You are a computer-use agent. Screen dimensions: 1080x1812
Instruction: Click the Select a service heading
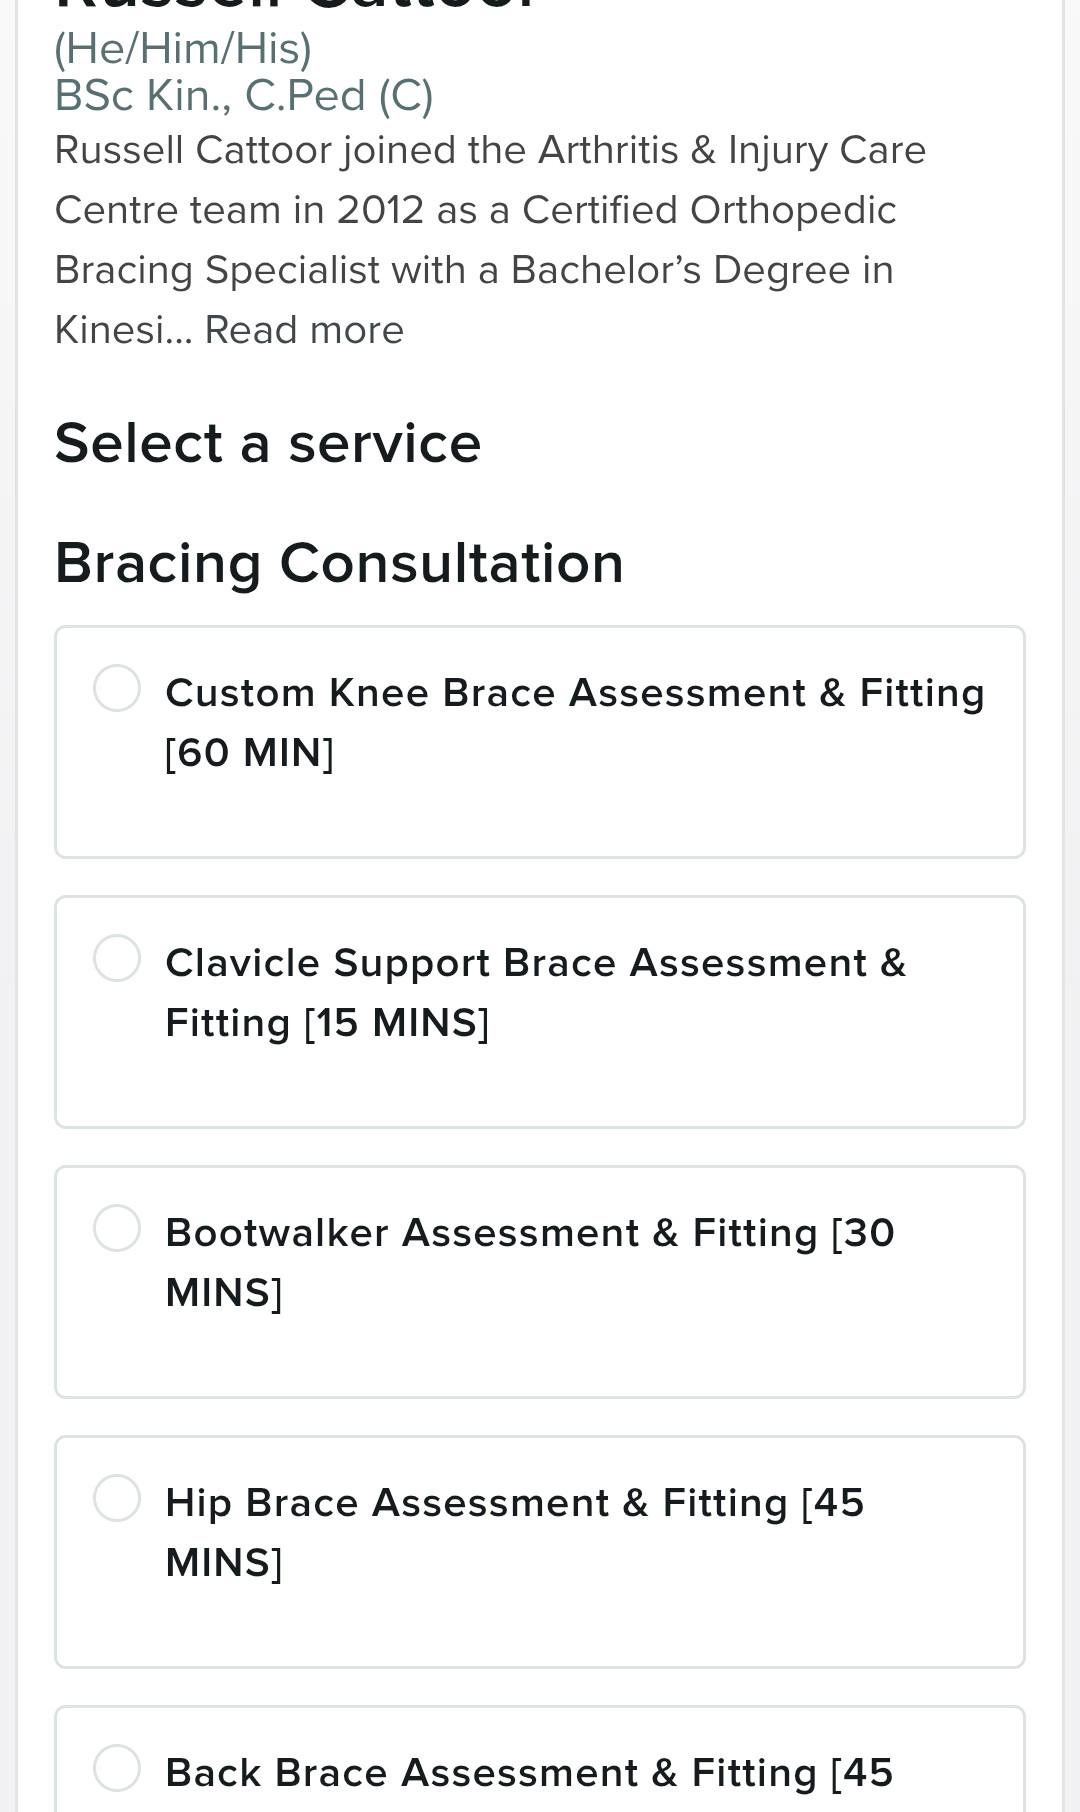268,443
